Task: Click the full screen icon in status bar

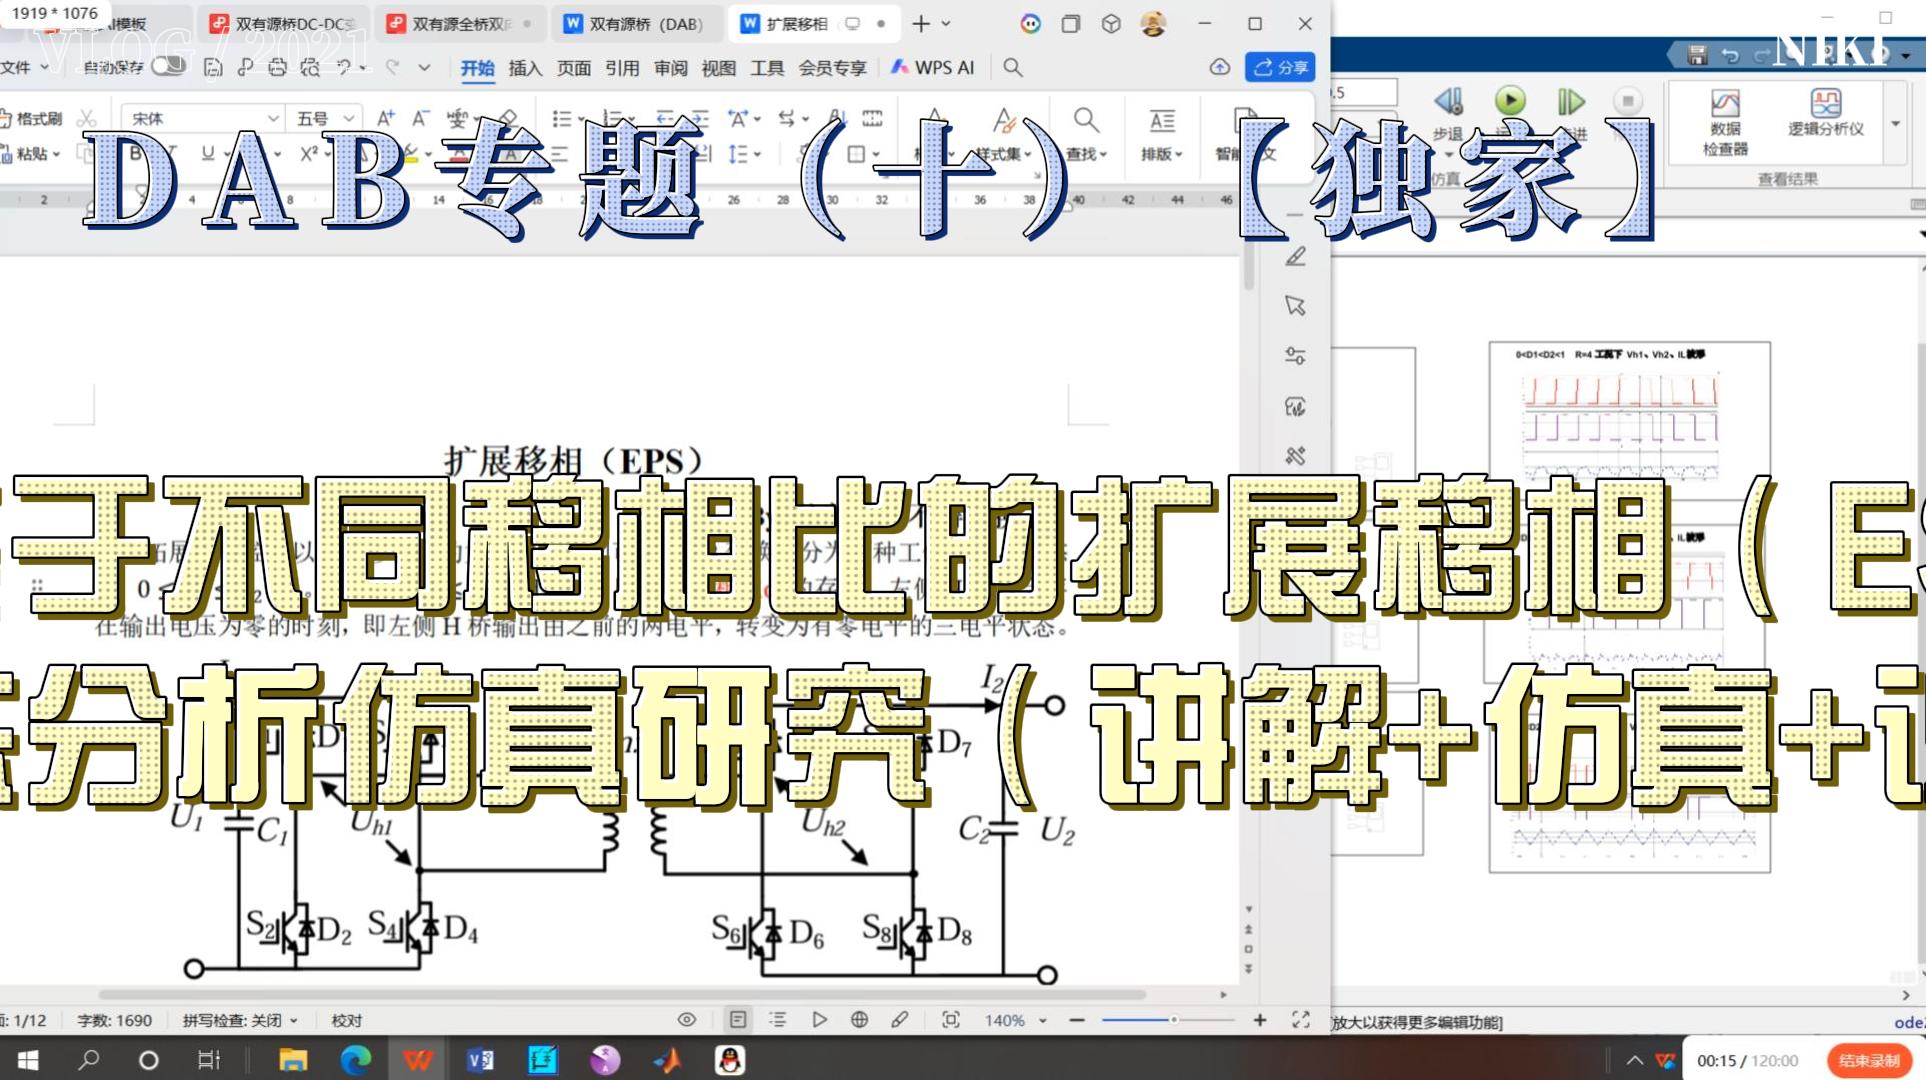Action: tap(1300, 1020)
